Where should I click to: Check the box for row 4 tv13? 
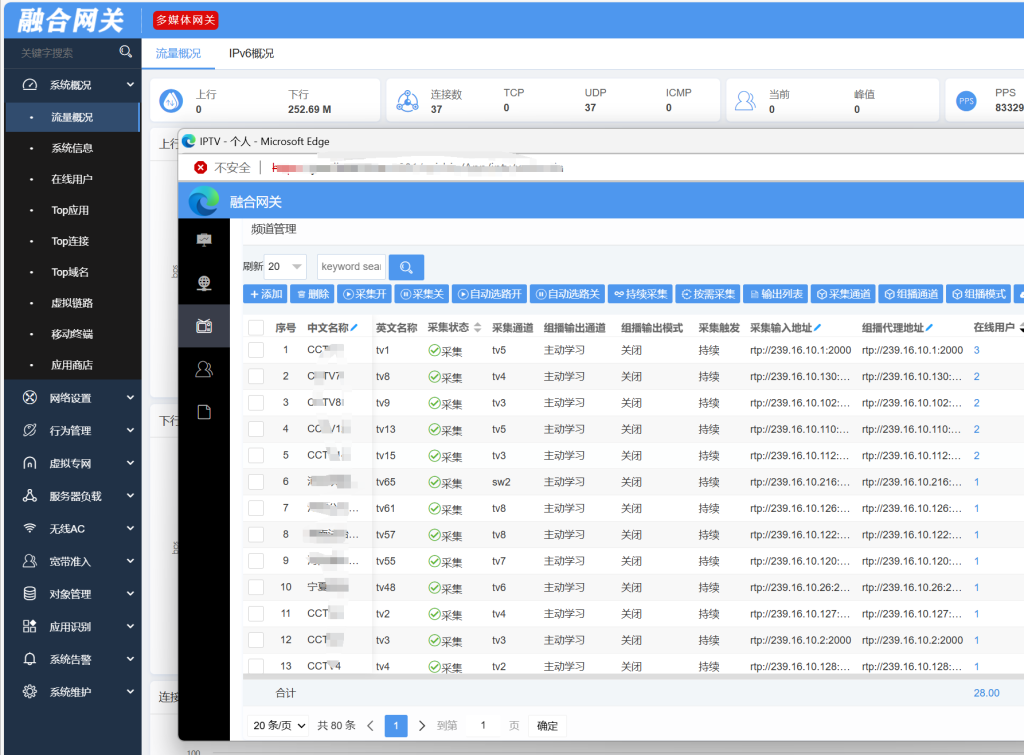[x=256, y=429]
